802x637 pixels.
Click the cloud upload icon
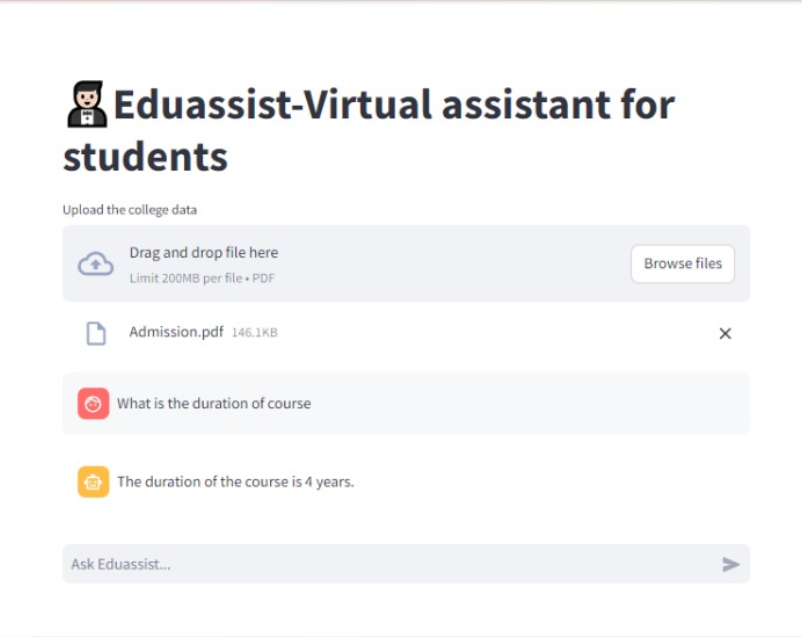click(96, 264)
